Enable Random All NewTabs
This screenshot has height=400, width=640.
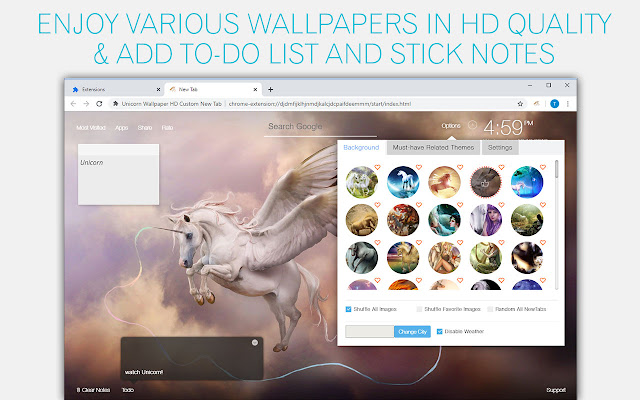(490, 309)
